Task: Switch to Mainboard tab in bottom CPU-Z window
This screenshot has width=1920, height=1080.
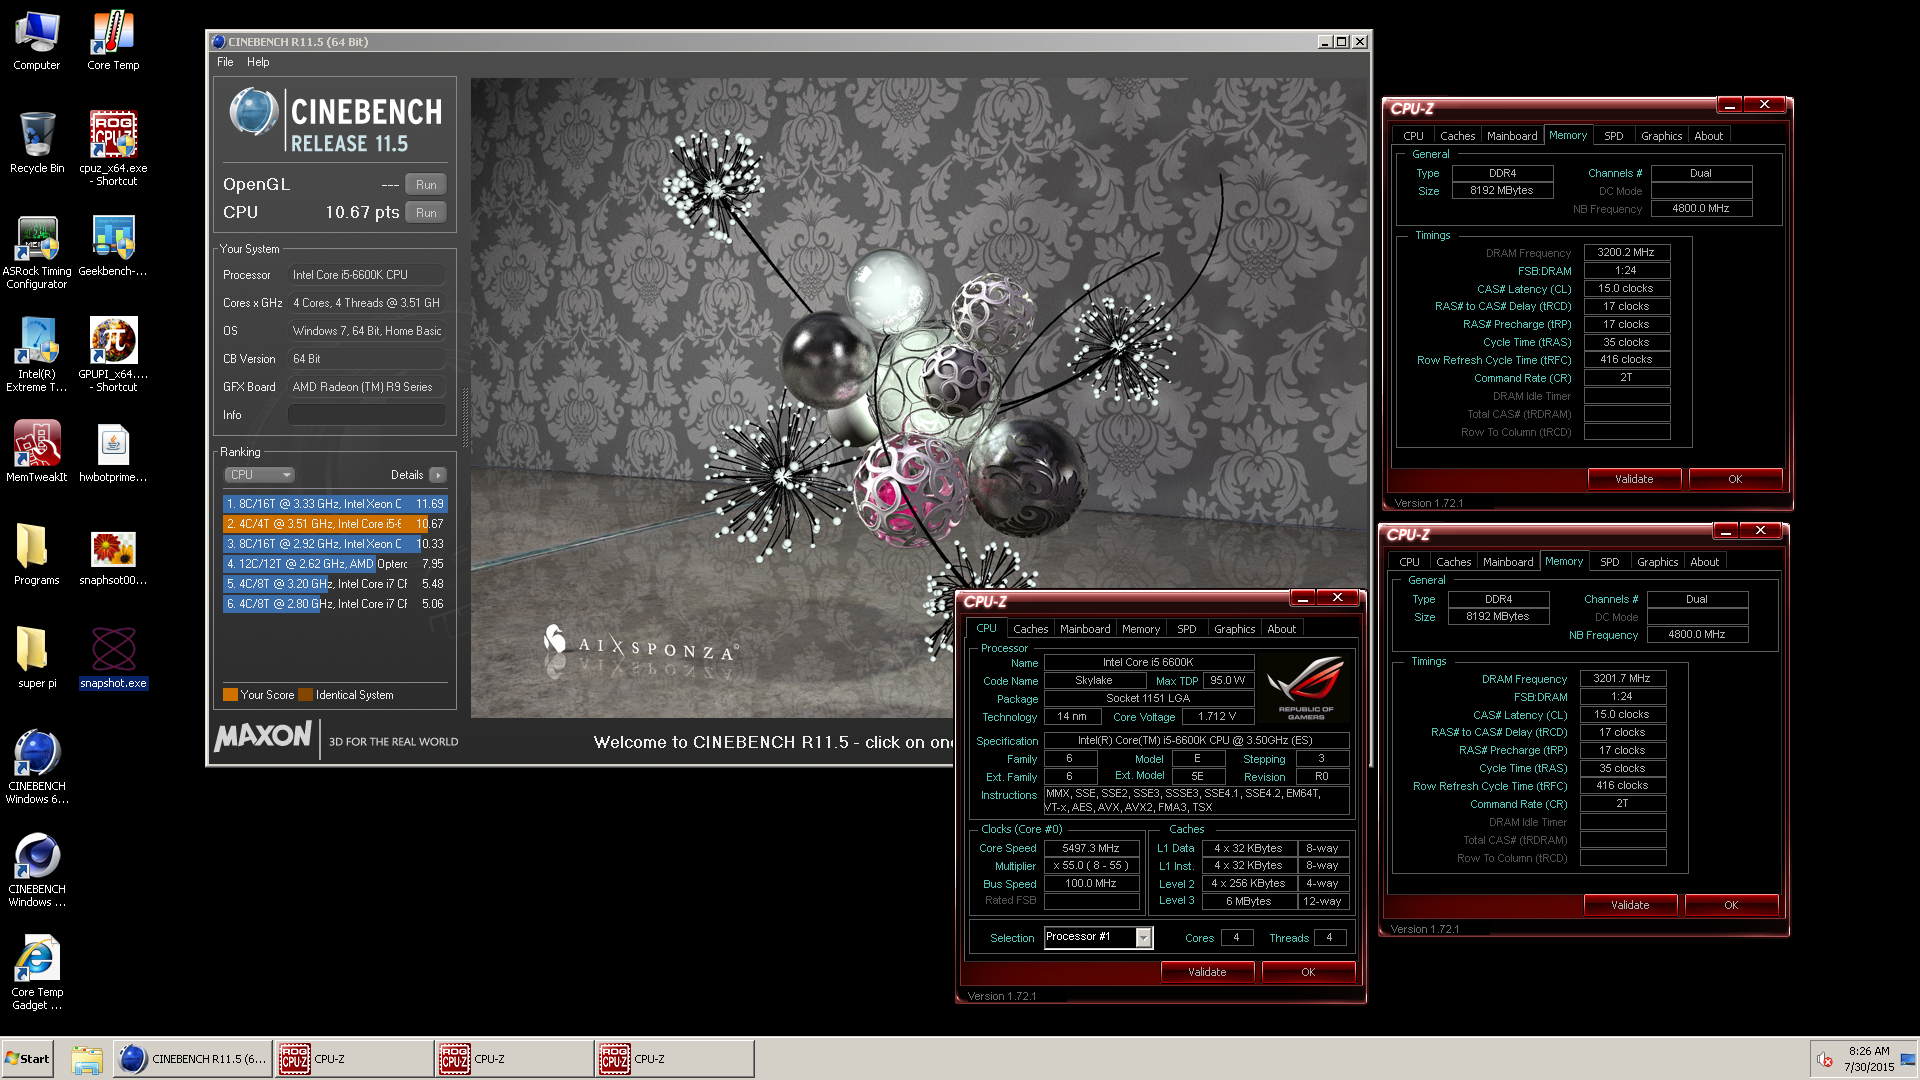Action: 1085,629
